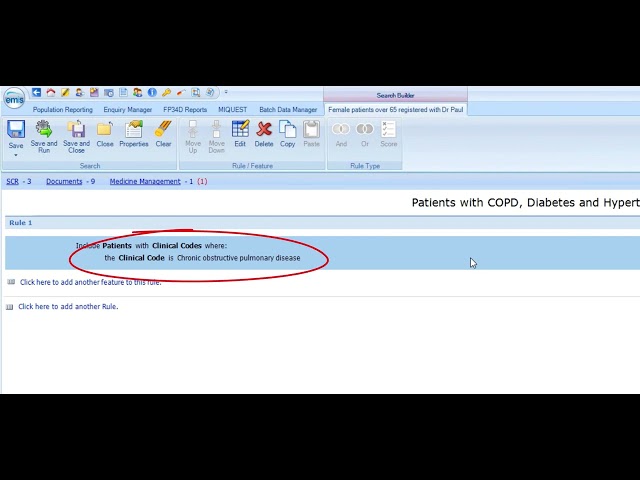This screenshot has height=480, width=640.
Task: Click the Close folder button
Action: 105,134
